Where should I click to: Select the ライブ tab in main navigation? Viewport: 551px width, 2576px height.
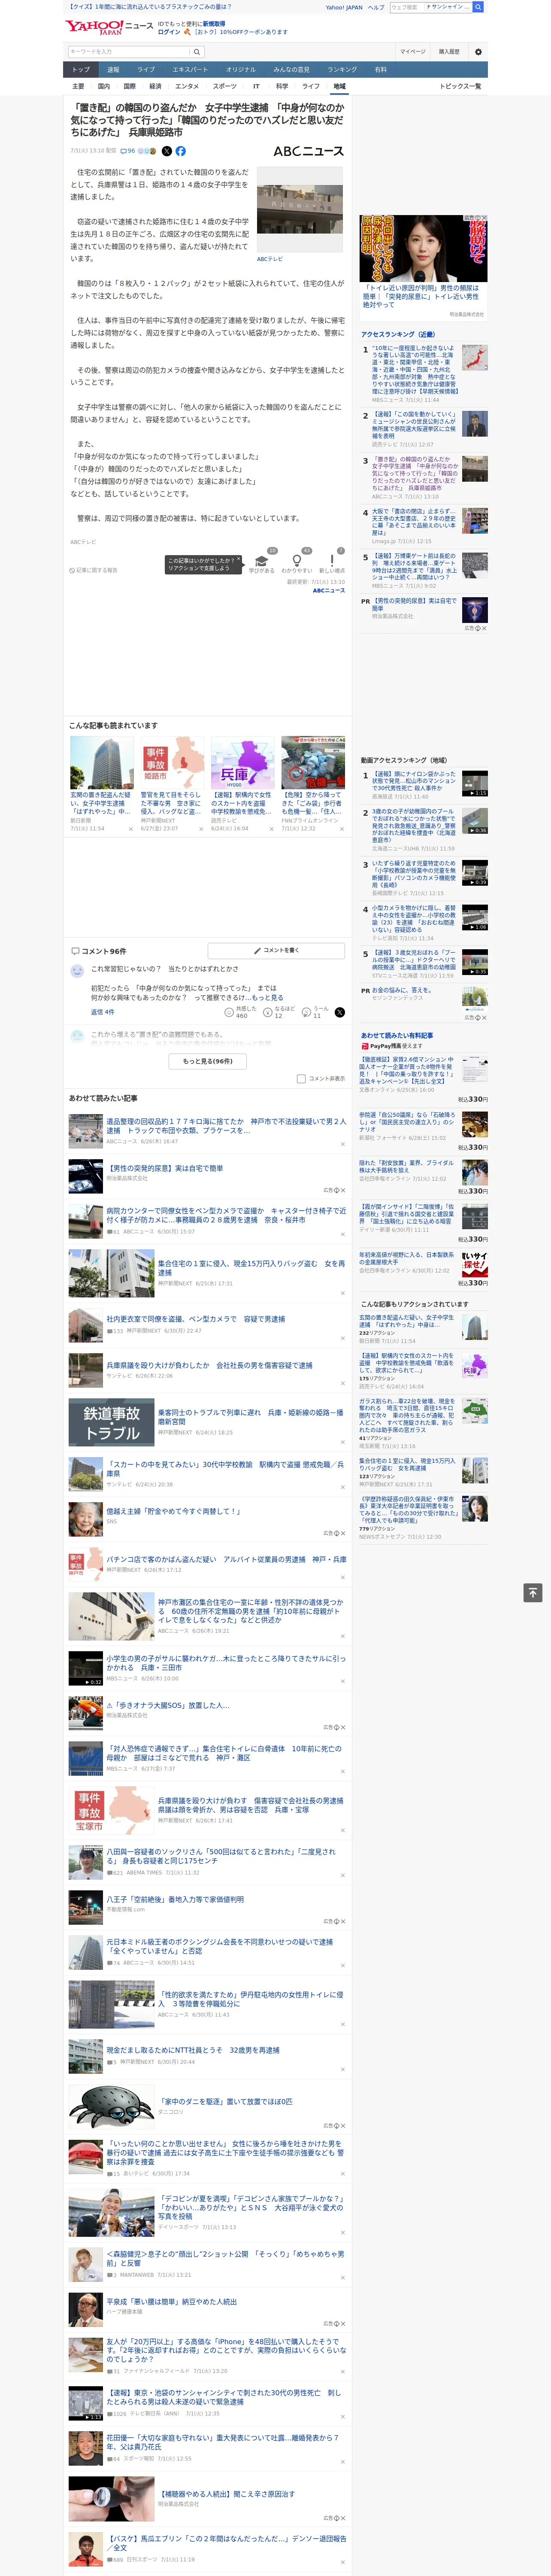[146, 70]
